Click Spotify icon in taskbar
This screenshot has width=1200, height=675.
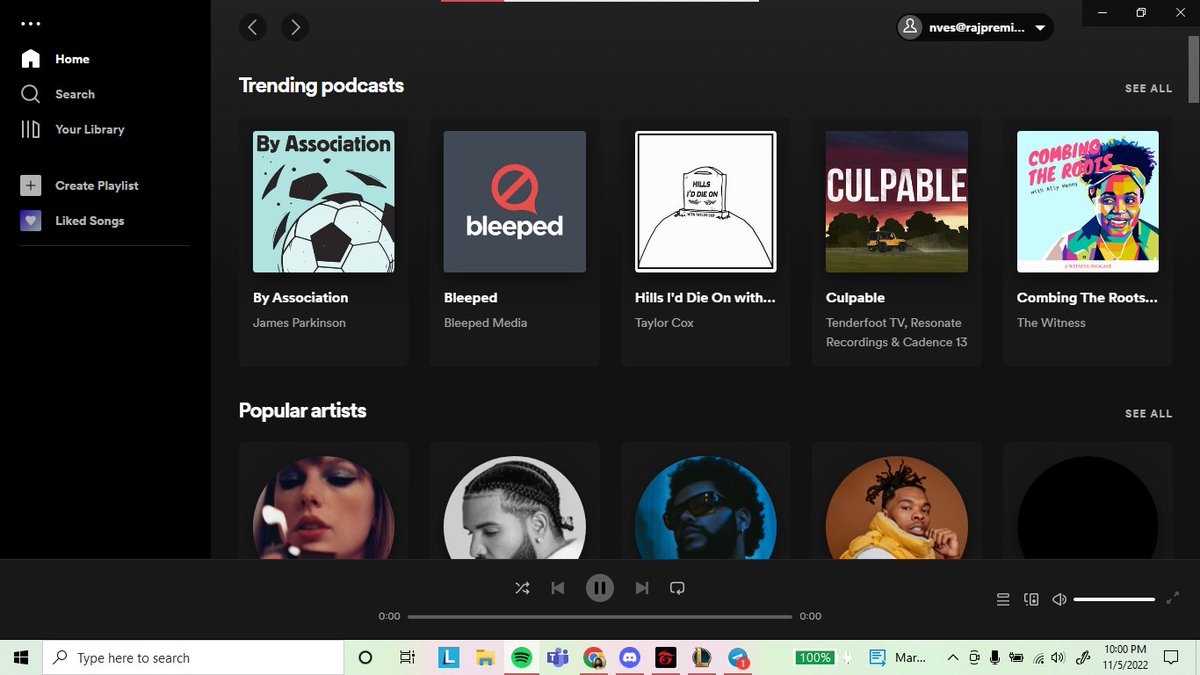[x=521, y=658]
